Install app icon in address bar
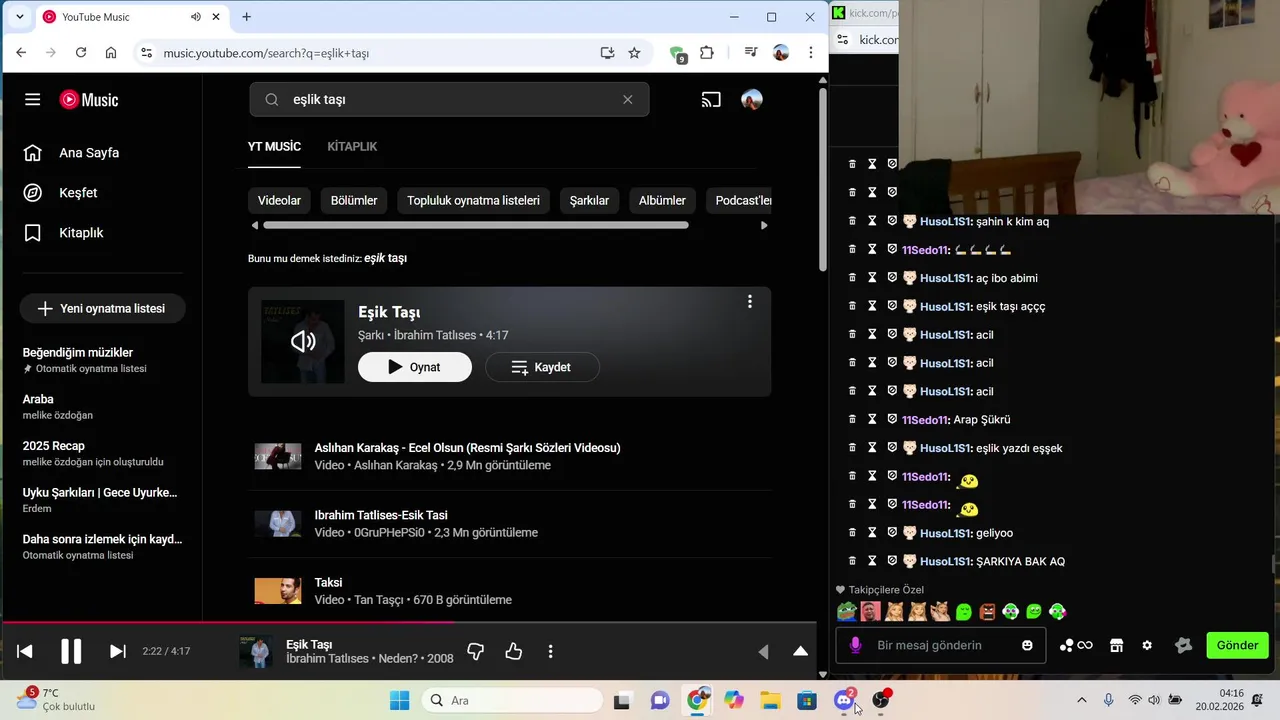This screenshot has height=720, width=1280. coord(607,53)
